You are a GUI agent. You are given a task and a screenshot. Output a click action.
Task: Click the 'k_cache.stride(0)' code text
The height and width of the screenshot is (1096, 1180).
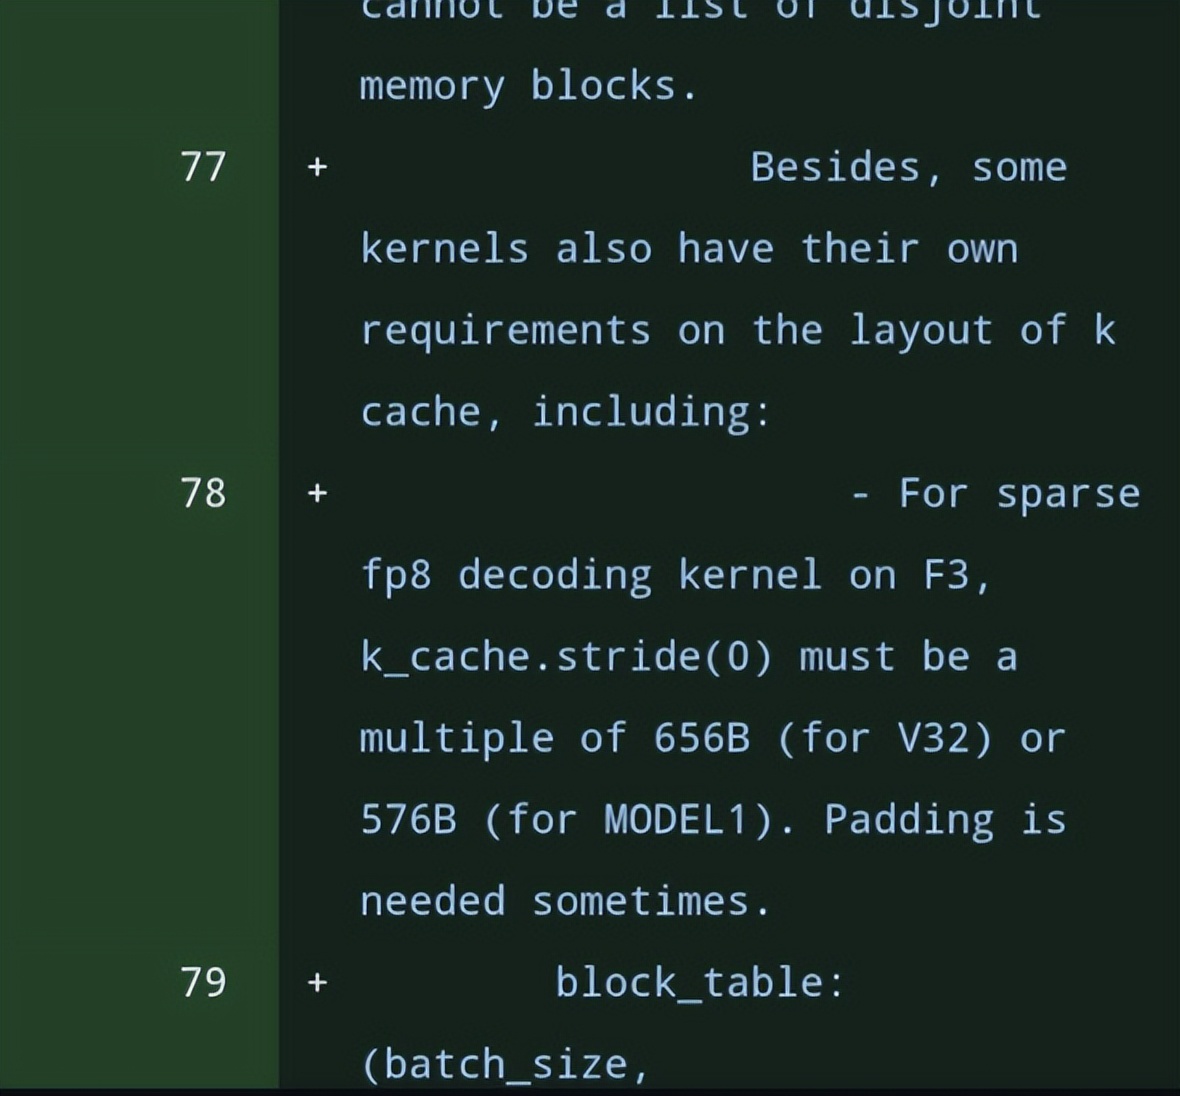pos(566,657)
